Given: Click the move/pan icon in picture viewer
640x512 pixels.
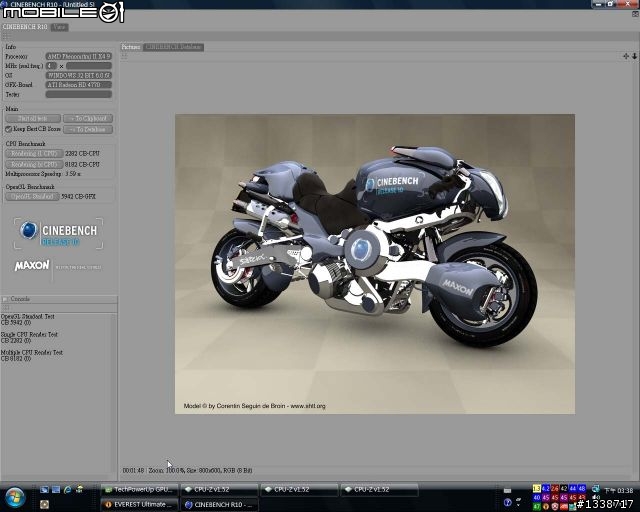Looking at the screenshot, I should [626, 56].
